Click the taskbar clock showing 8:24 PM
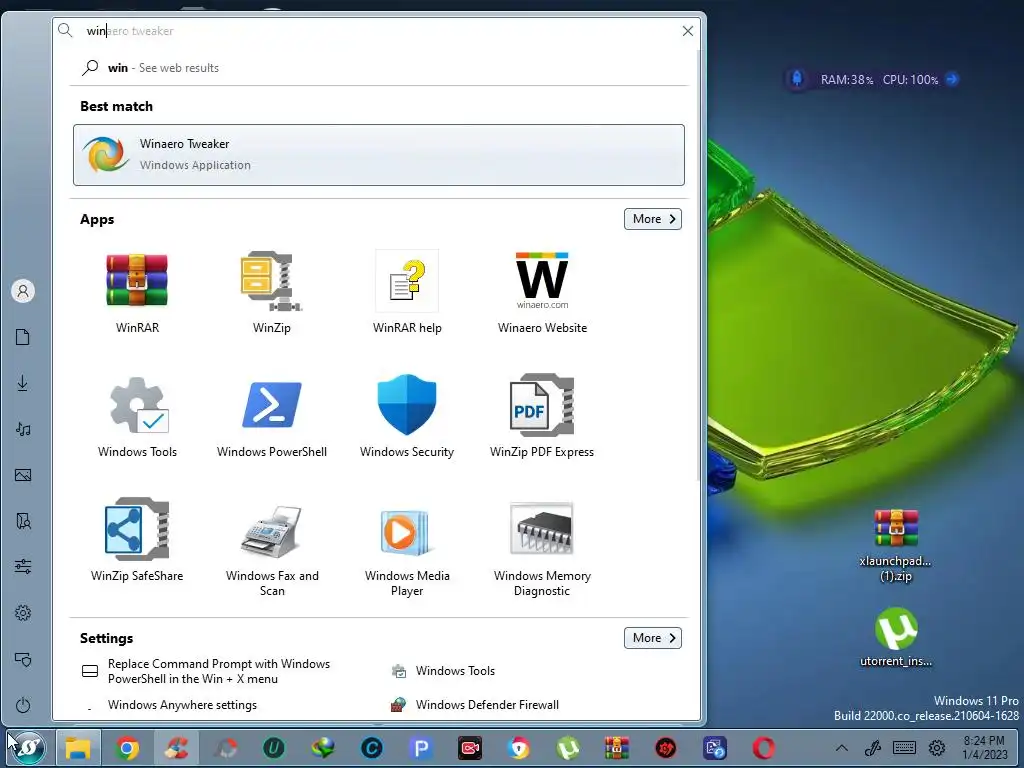Image resolution: width=1024 pixels, height=768 pixels. pos(985,748)
